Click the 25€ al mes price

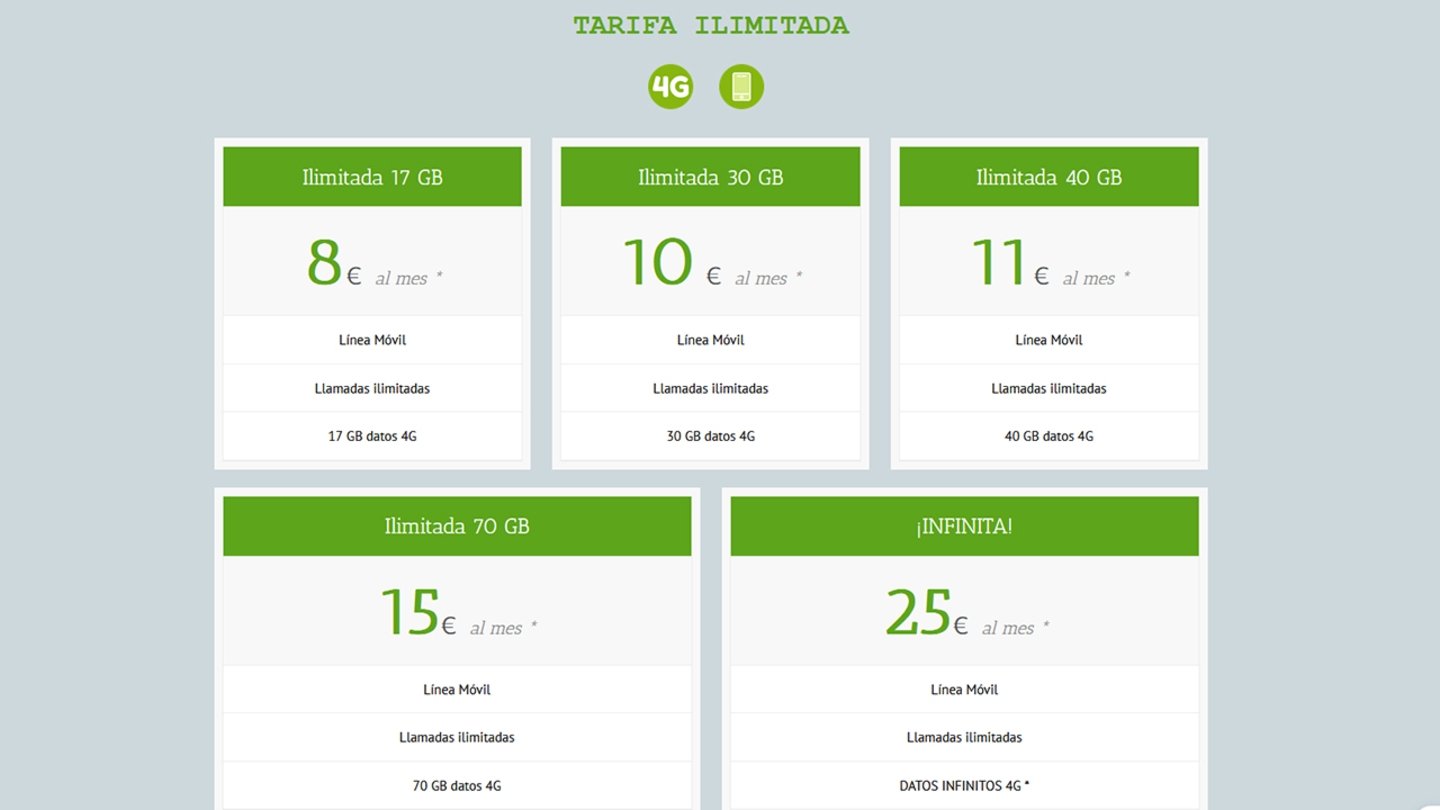tap(967, 612)
